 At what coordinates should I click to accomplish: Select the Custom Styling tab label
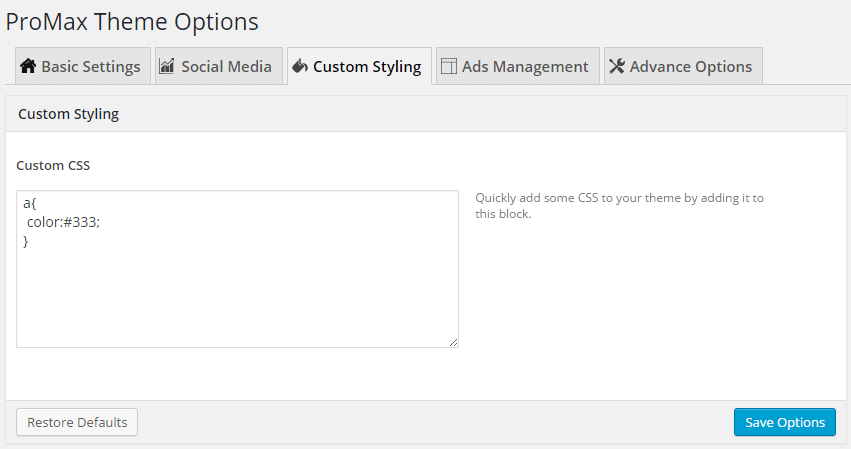tap(367, 67)
